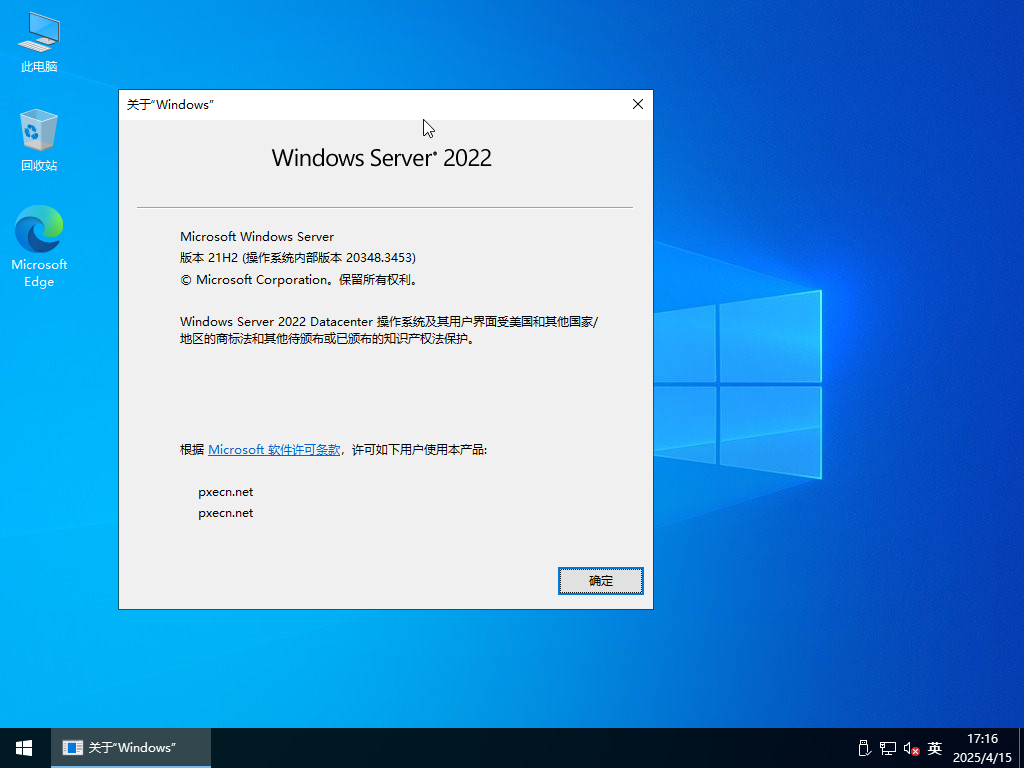Image resolution: width=1024 pixels, height=768 pixels.
Task: Open the taskbar clock and date
Action: point(982,748)
